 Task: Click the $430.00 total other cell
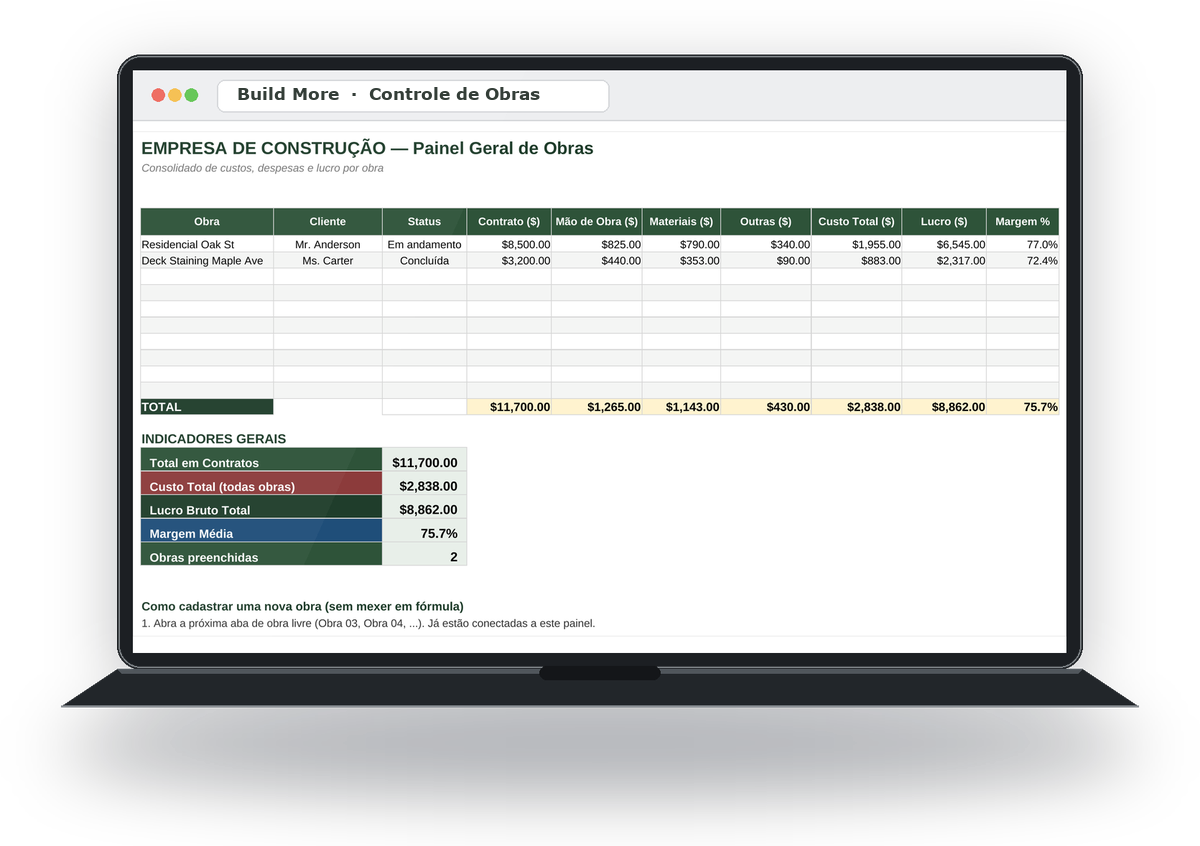766,407
